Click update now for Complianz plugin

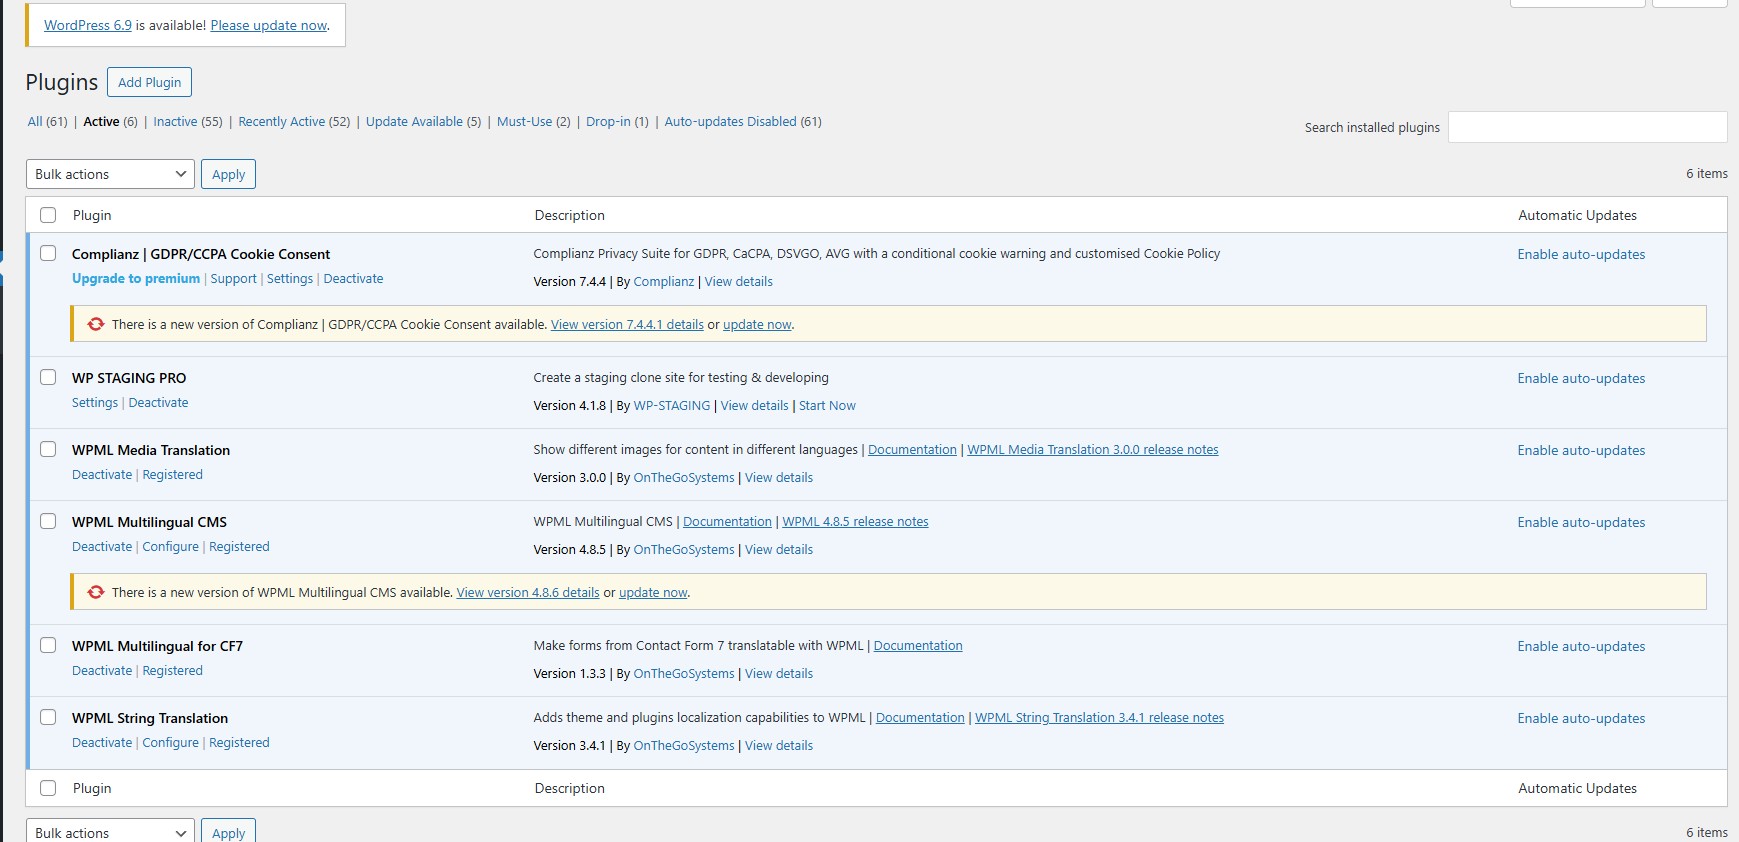click(x=757, y=325)
